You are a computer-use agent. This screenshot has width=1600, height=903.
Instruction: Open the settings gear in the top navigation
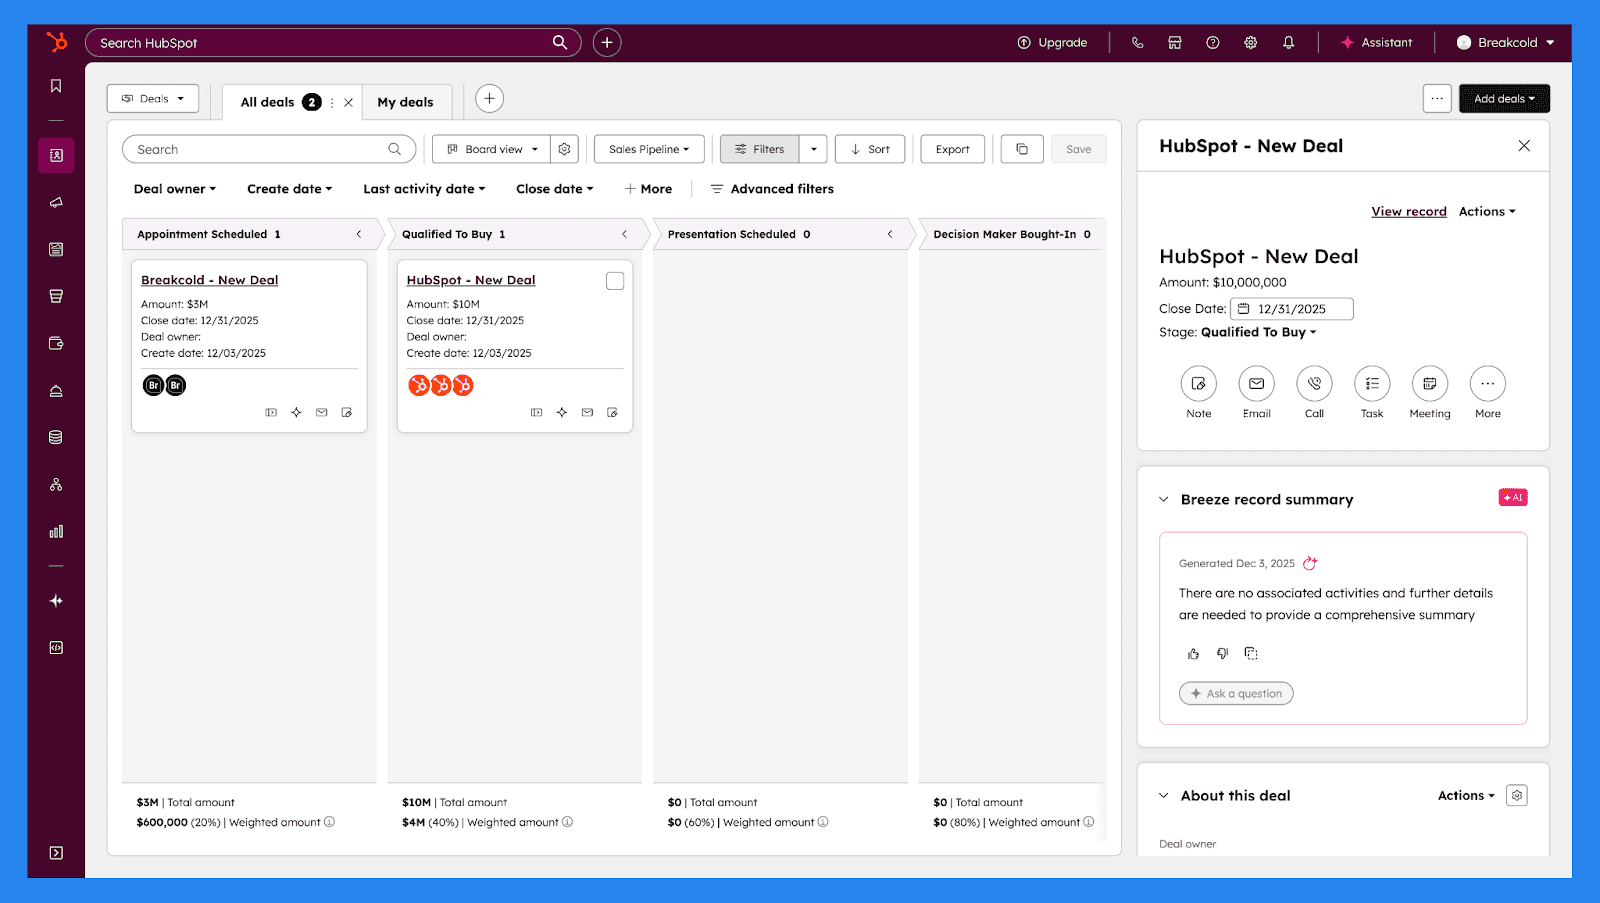coord(1250,42)
